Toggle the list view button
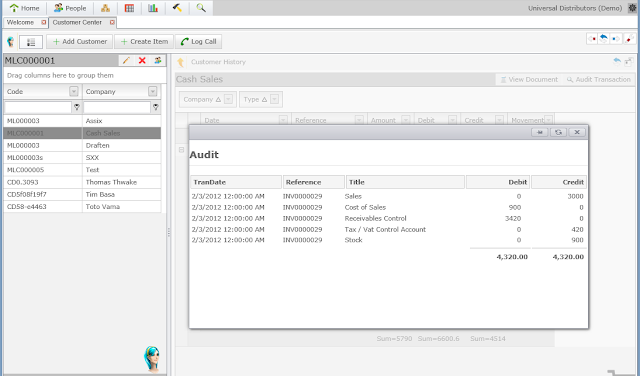The height and width of the screenshot is (376, 640). pyautogui.click(x=31, y=42)
